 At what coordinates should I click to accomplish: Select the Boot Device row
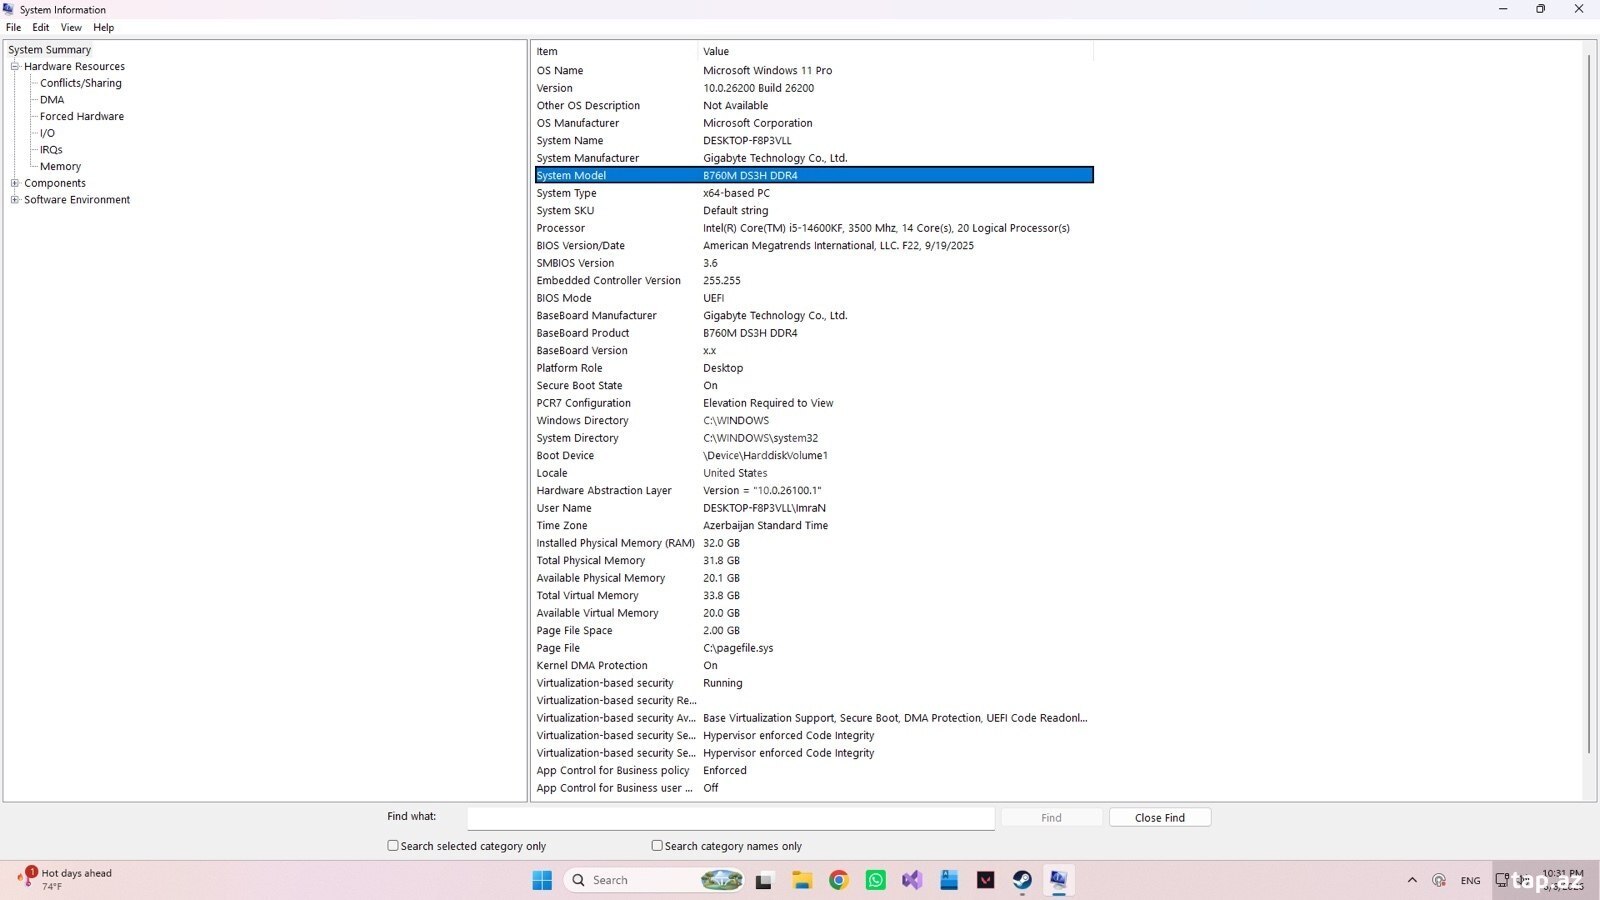[x=814, y=456]
